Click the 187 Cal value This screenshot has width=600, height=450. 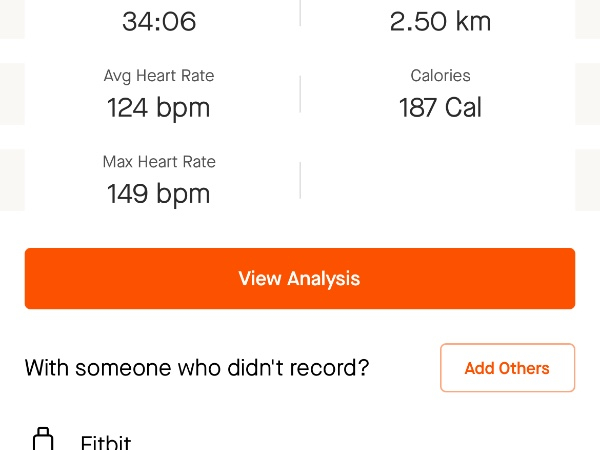point(440,107)
